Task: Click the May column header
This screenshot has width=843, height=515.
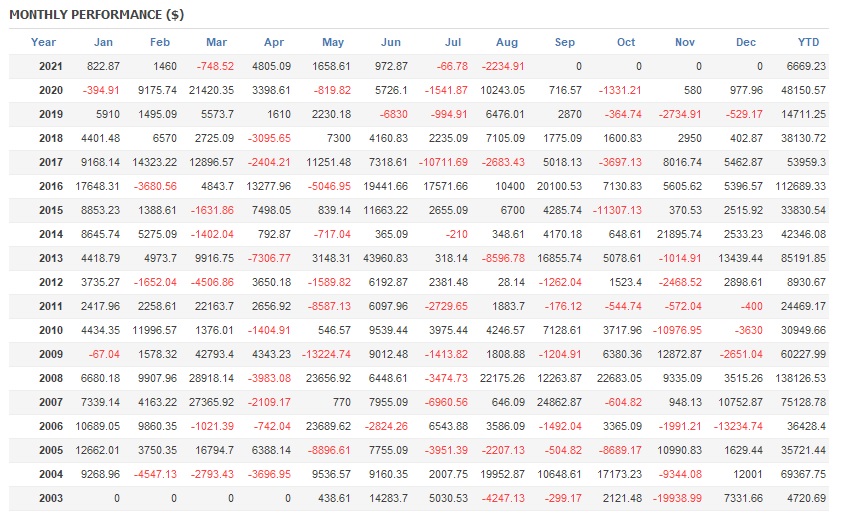Action: tap(333, 42)
